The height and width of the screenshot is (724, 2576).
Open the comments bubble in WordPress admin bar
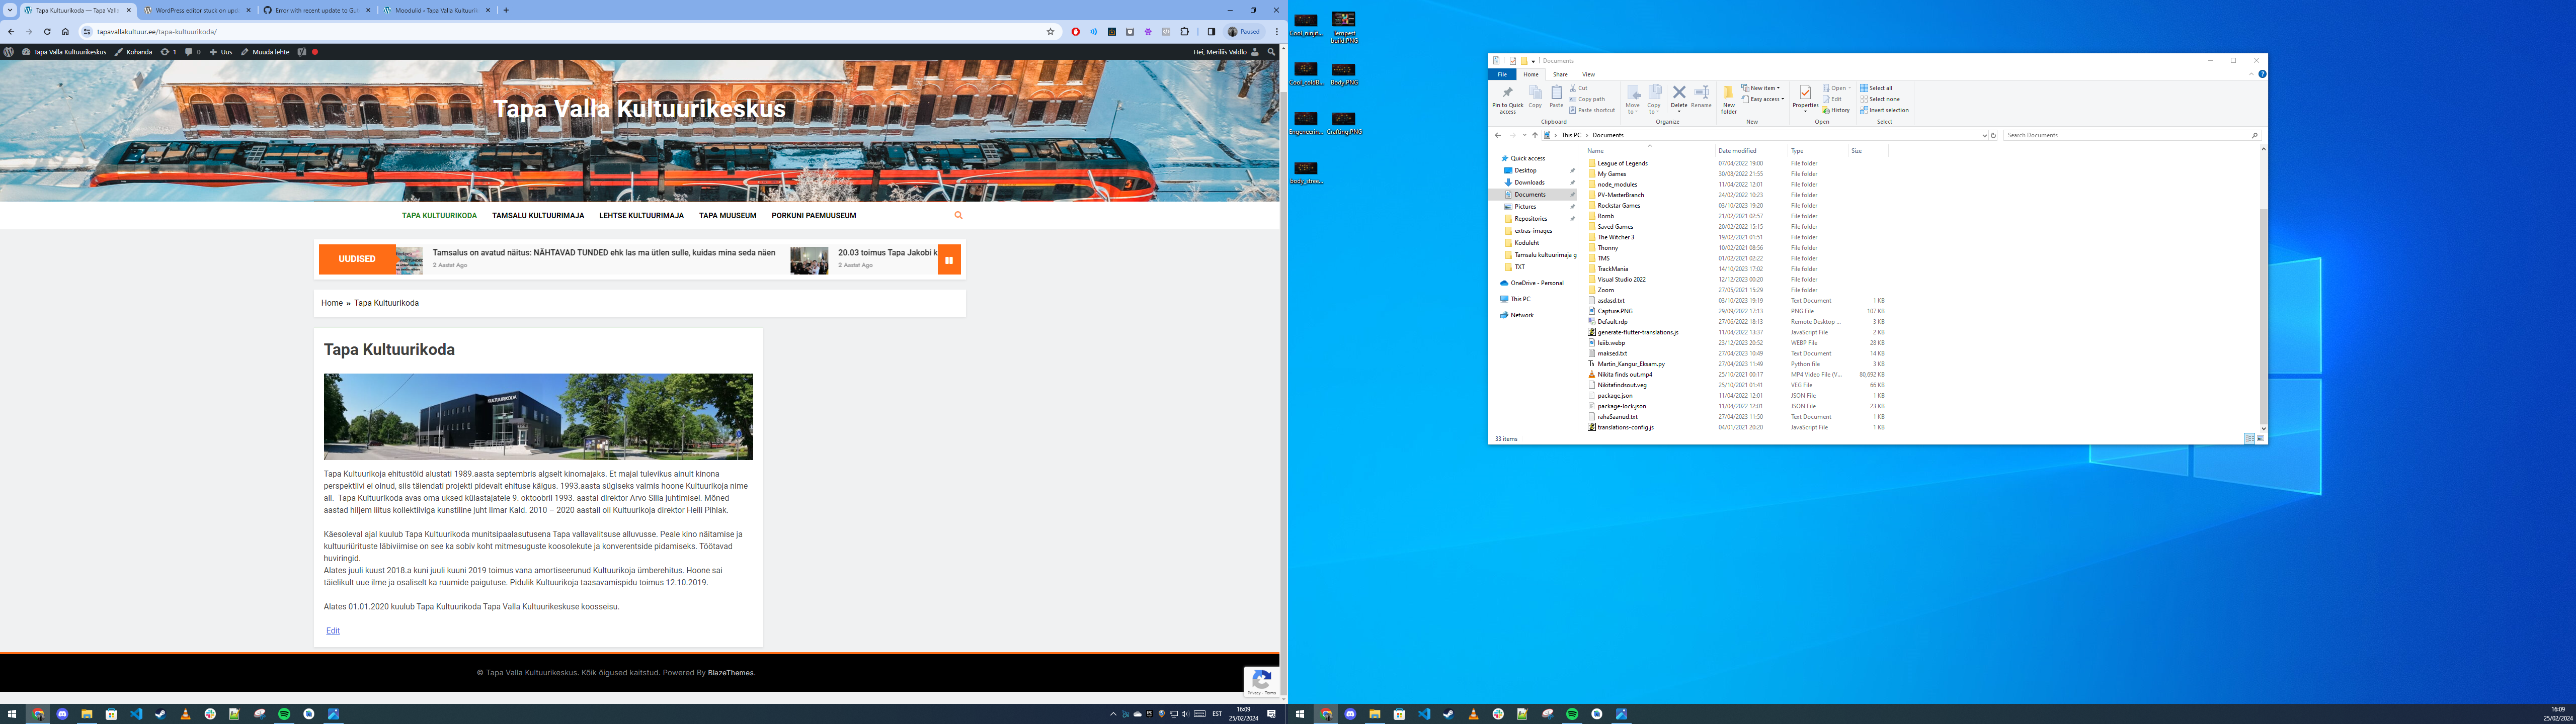[x=192, y=52]
